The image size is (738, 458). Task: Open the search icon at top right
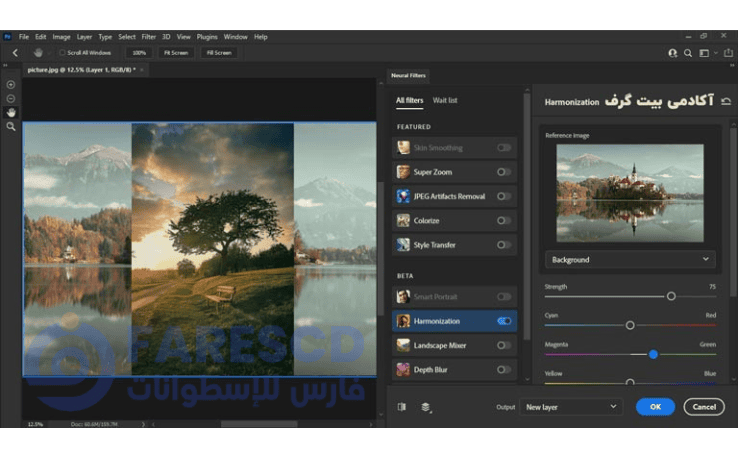(x=688, y=53)
